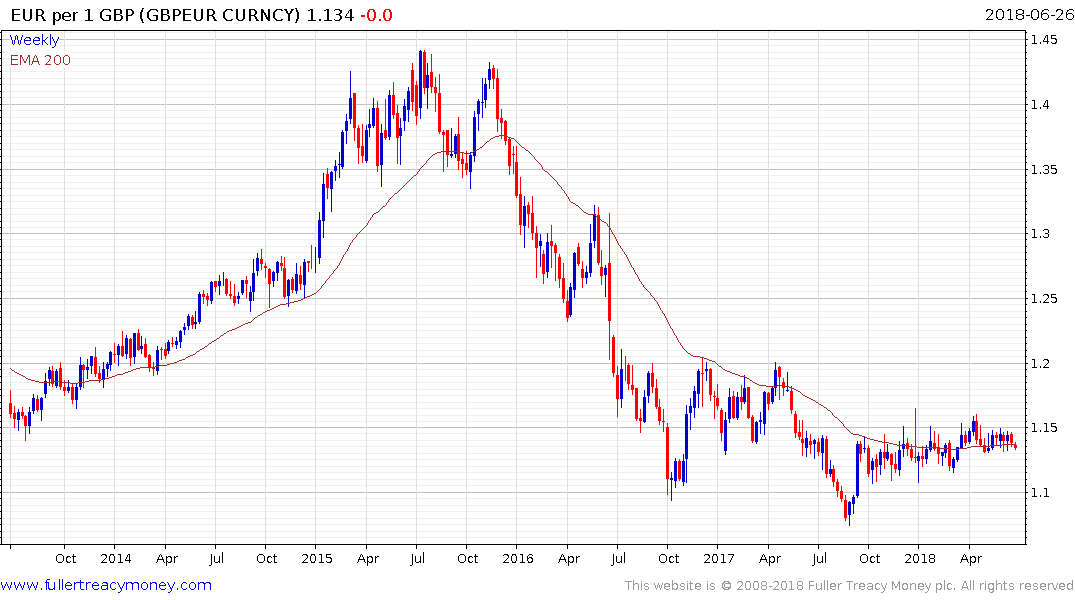
Task: Click the 2014 x-axis label
Action: [x=116, y=558]
